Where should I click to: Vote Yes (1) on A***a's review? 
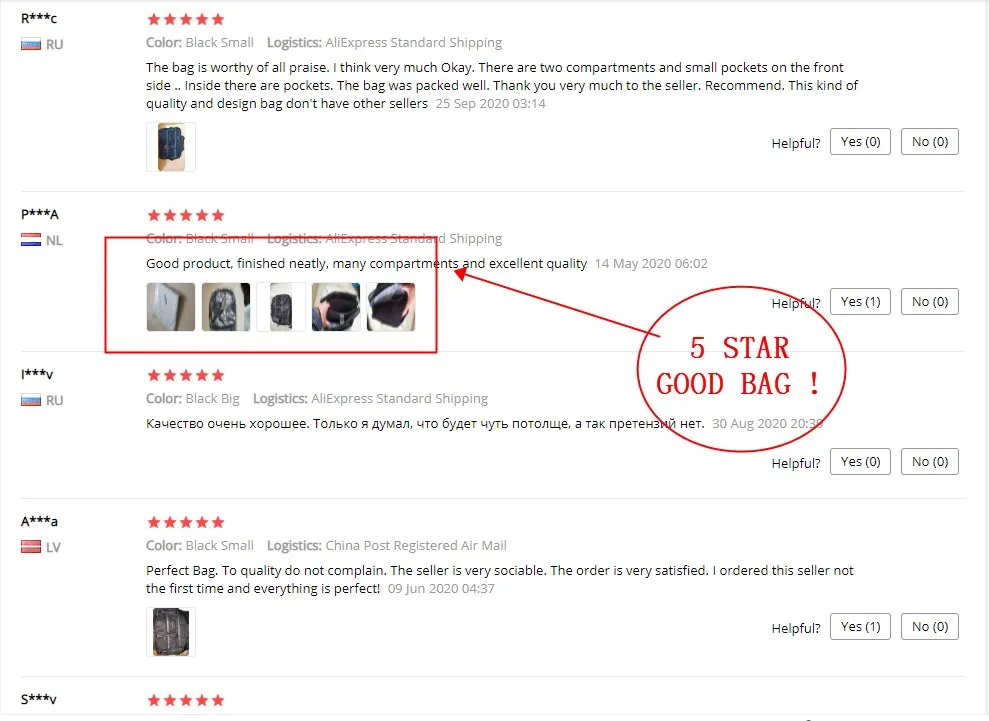tap(860, 627)
